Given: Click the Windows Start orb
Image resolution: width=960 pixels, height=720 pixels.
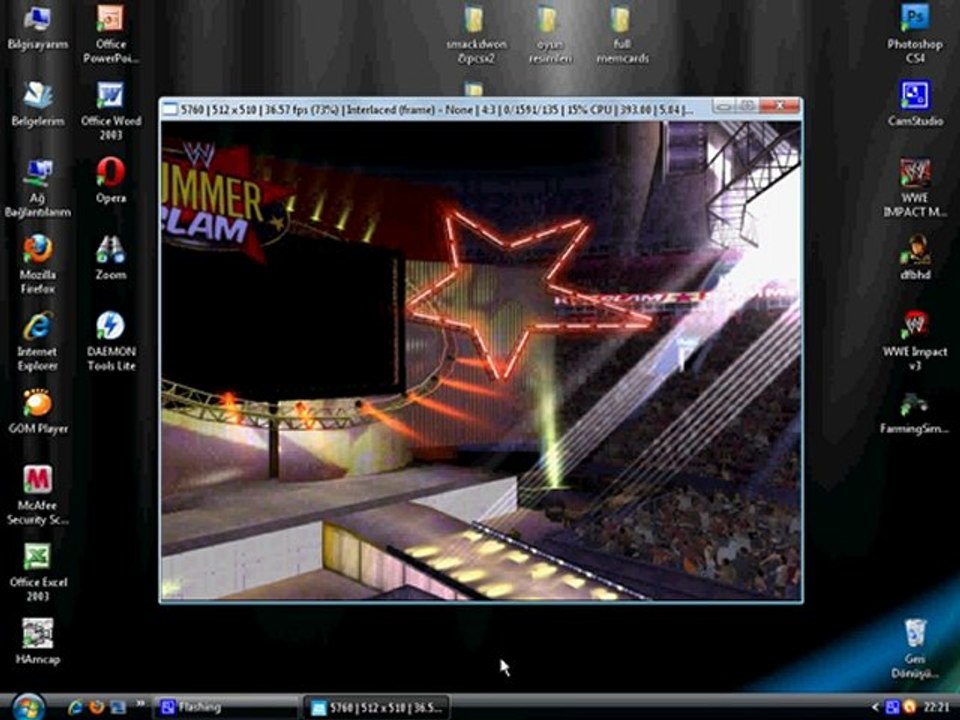Looking at the screenshot, I should [28, 707].
